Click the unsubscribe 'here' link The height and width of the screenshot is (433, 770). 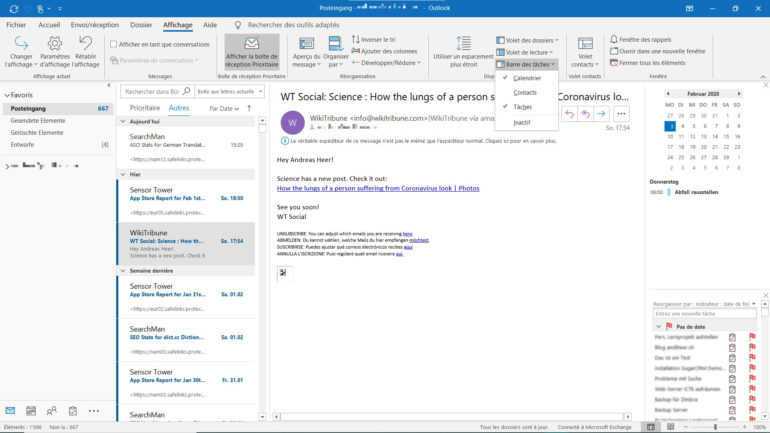point(407,234)
